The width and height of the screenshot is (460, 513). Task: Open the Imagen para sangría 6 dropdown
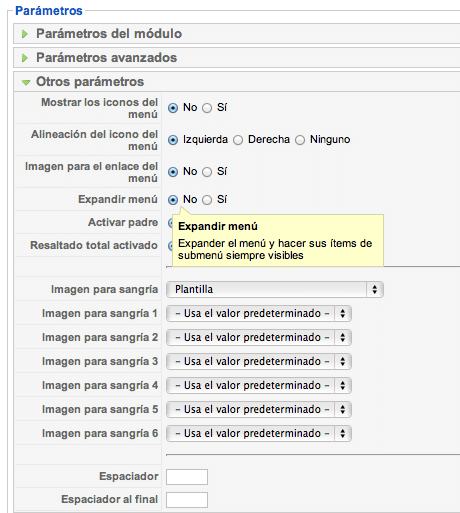(x=259, y=434)
